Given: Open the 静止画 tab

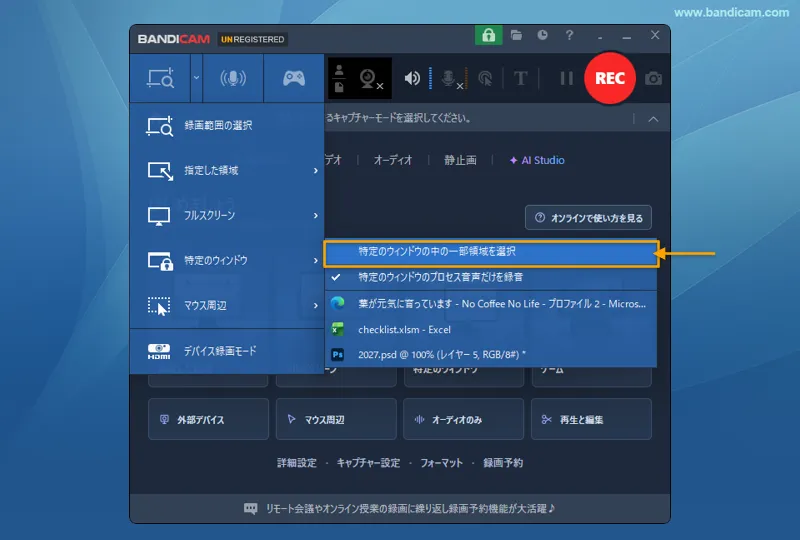Looking at the screenshot, I should [460, 160].
